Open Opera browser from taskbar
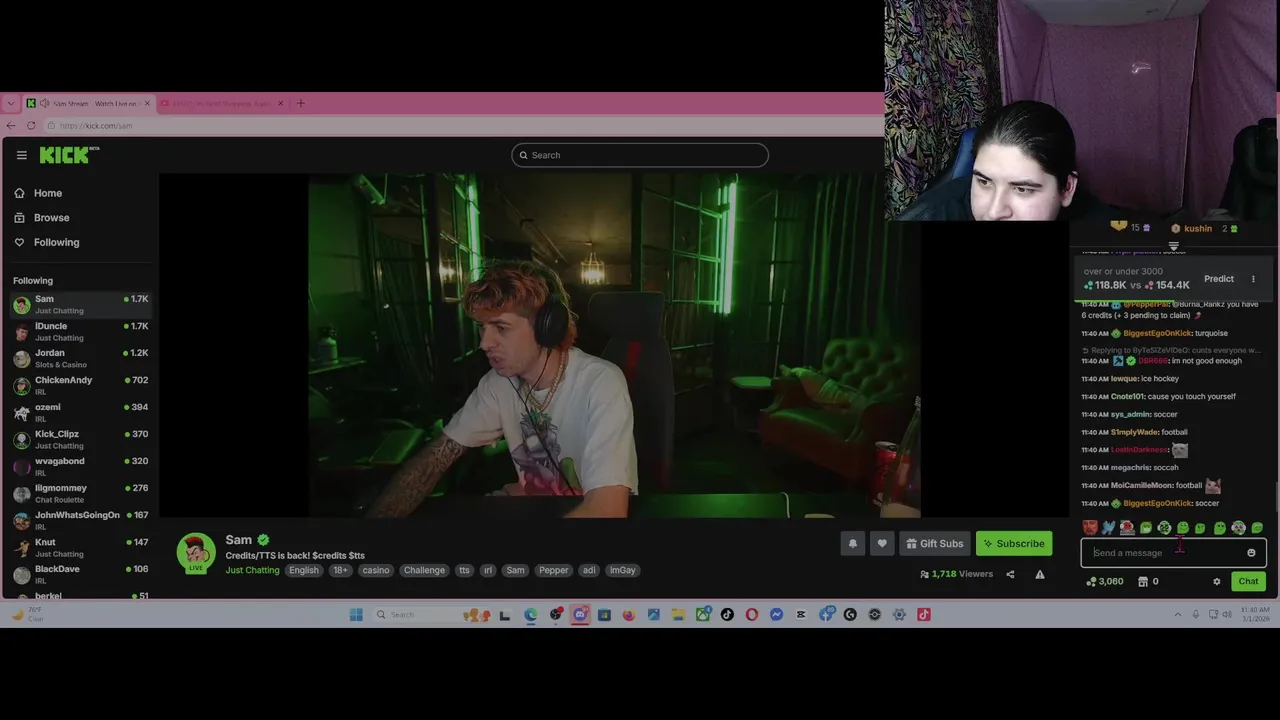The height and width of the screenshot is (720, 1280). pos(752,614)
